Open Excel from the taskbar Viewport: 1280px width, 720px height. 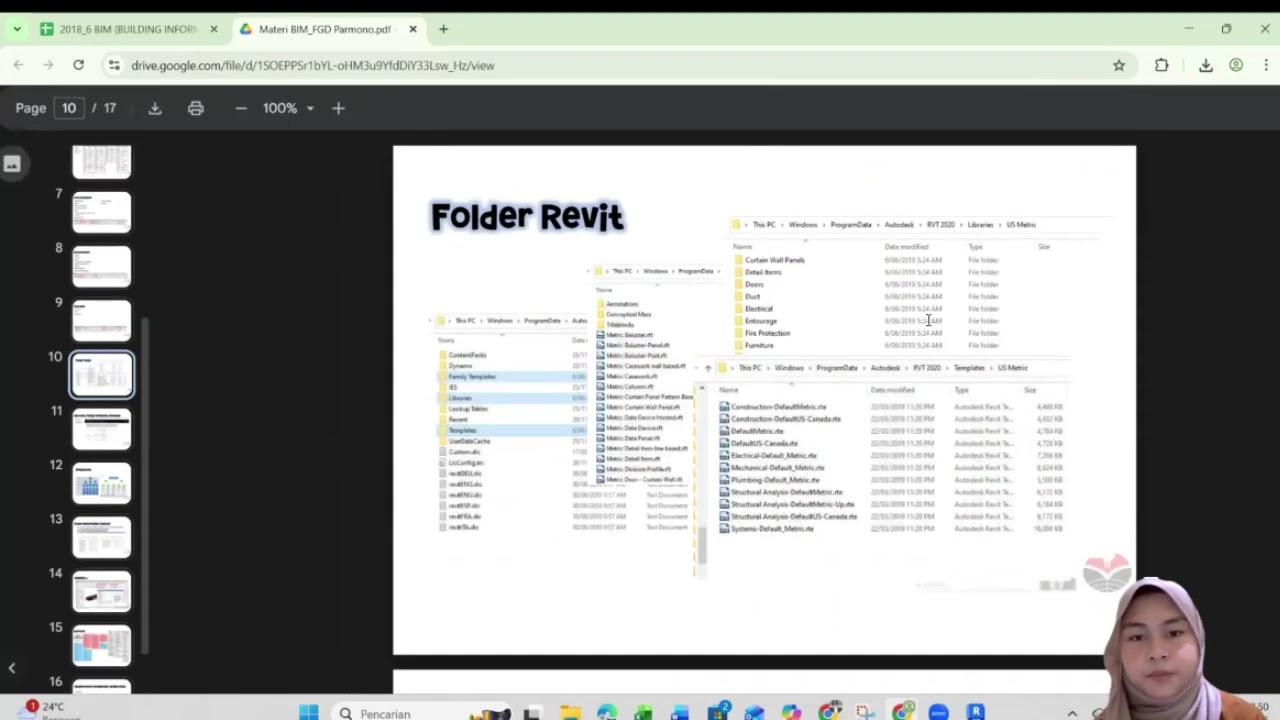pos(643,713)
